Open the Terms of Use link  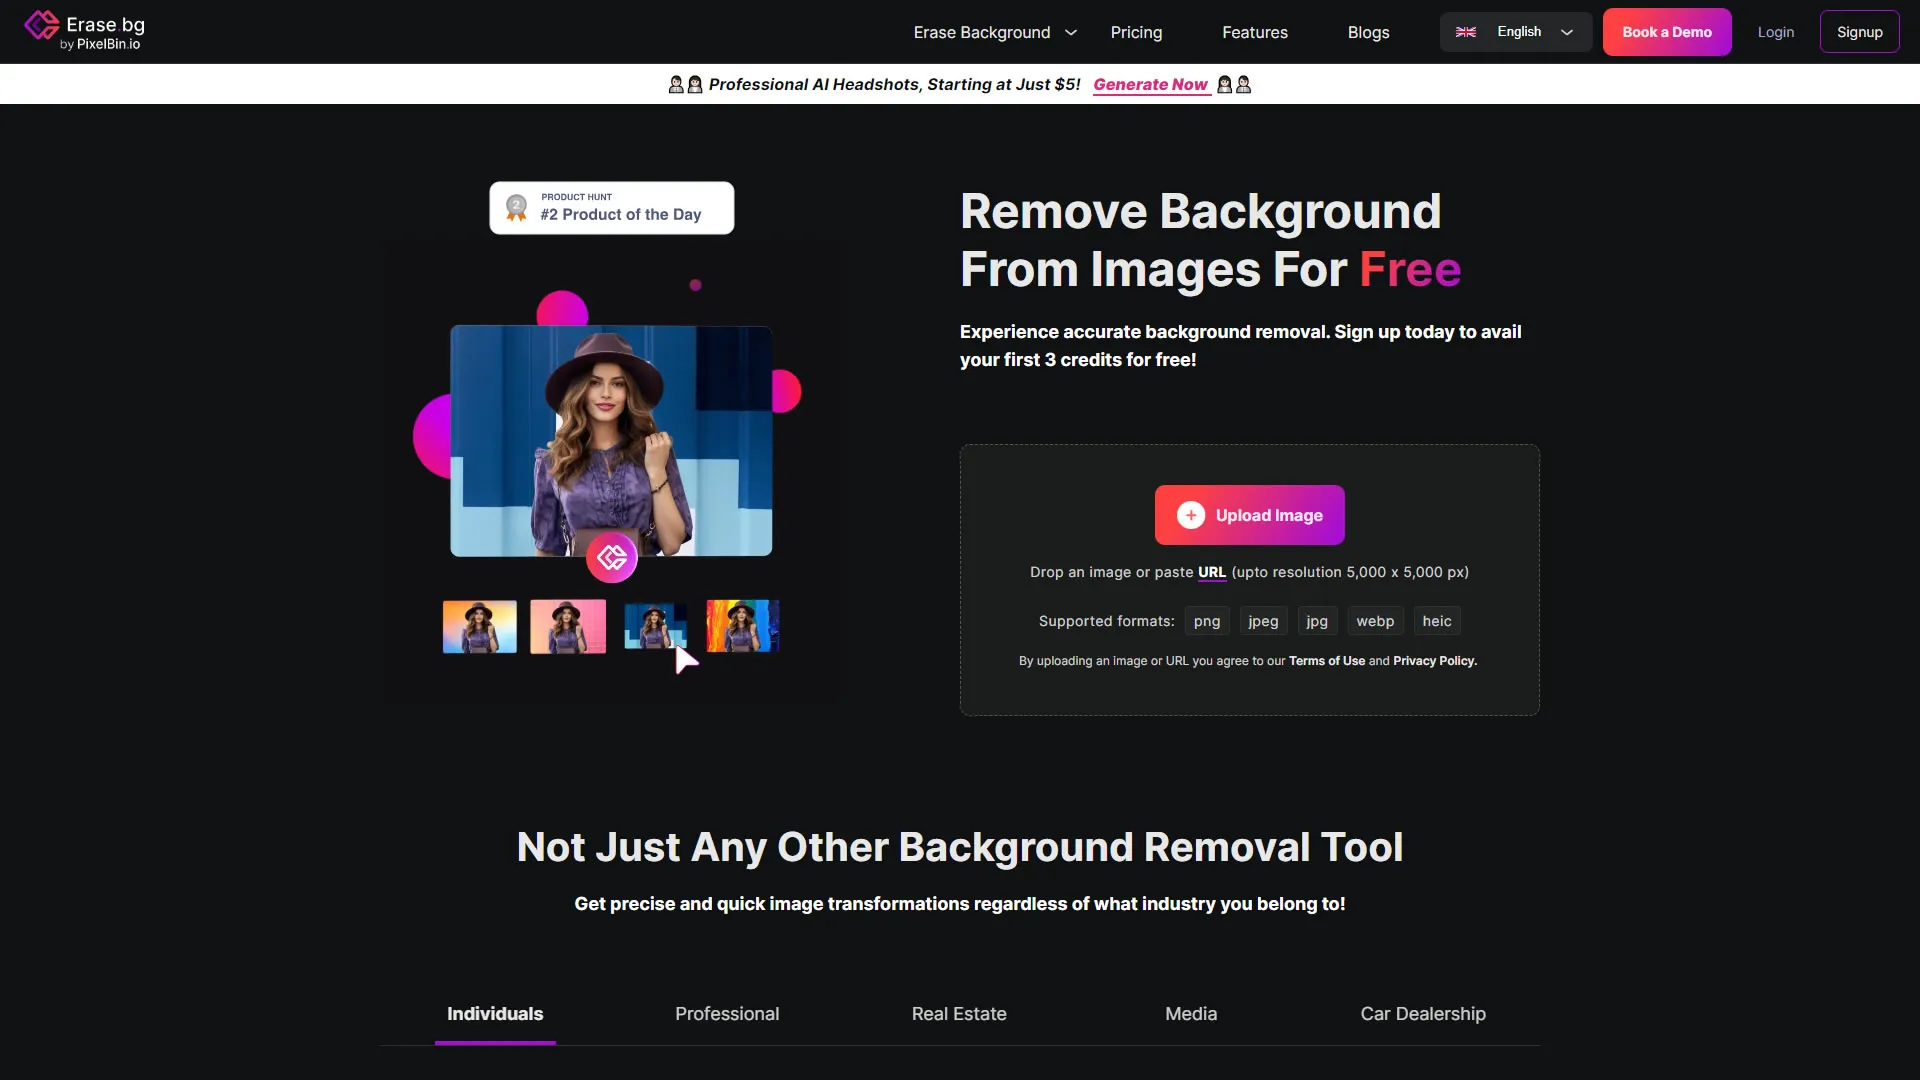click(x=1326, y=661)
